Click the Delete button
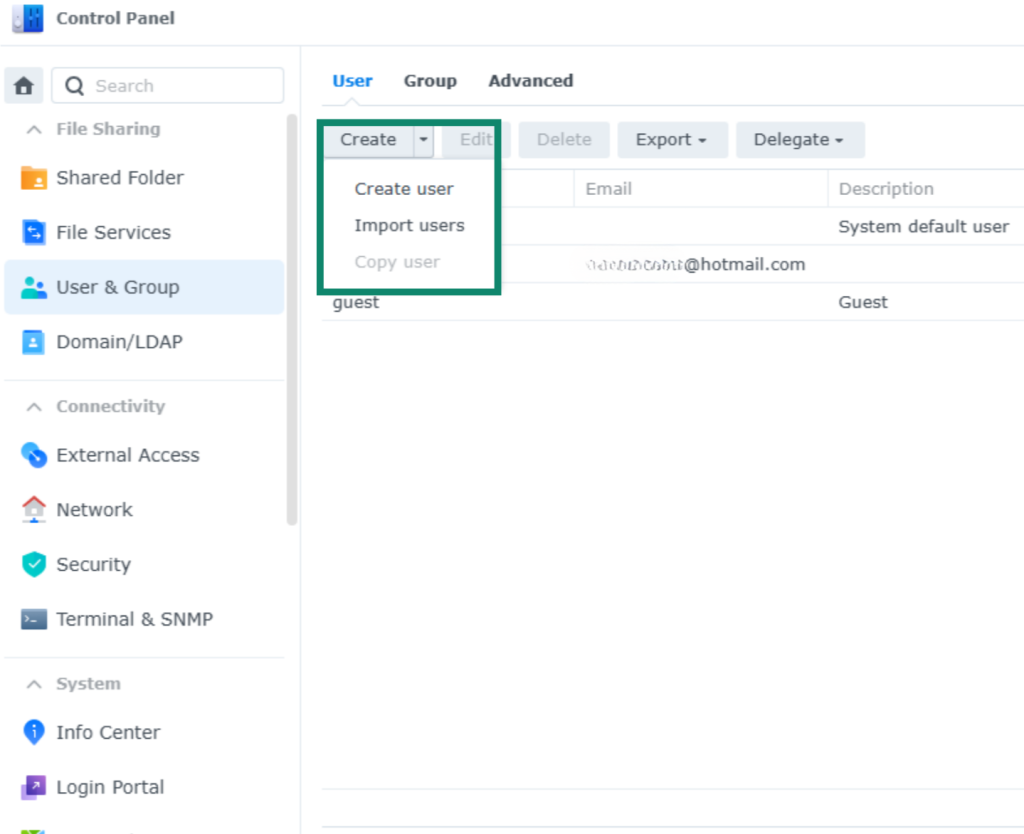The image size is (1024, 834). tap(564, 140)
